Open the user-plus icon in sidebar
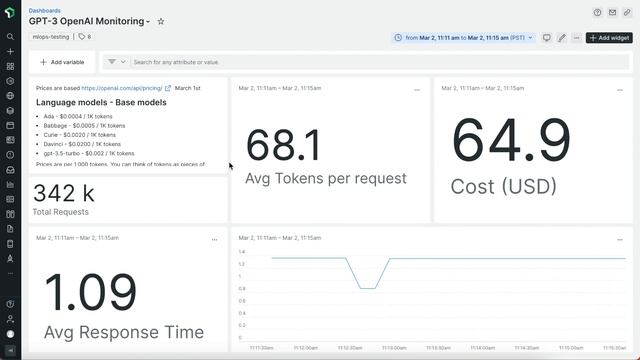The height and width of the screenshot is (360, 640). pyautogui.click(x=10, y=319)
